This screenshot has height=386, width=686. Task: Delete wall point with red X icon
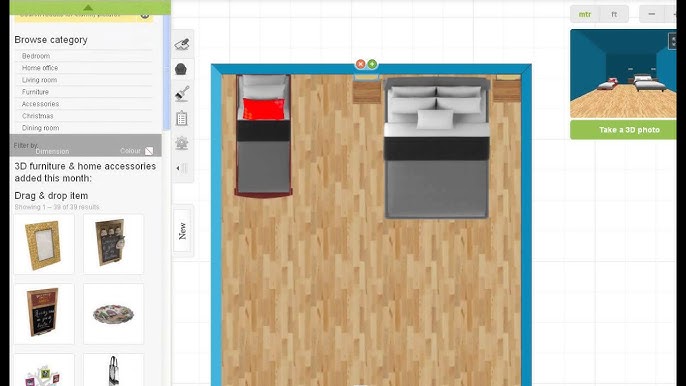(360, 64)
